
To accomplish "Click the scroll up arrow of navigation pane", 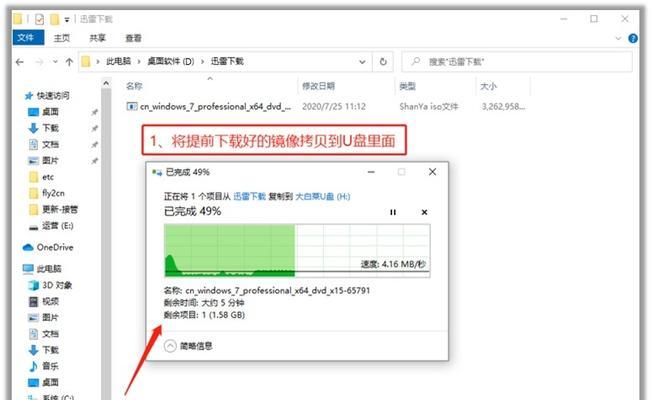I will click(x=106, y=84).
